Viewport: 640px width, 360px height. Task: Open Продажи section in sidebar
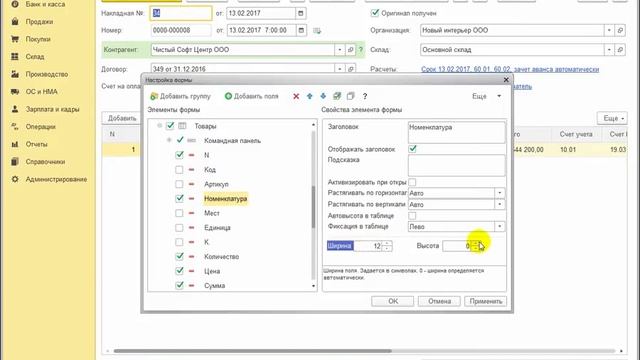point(39,22)
